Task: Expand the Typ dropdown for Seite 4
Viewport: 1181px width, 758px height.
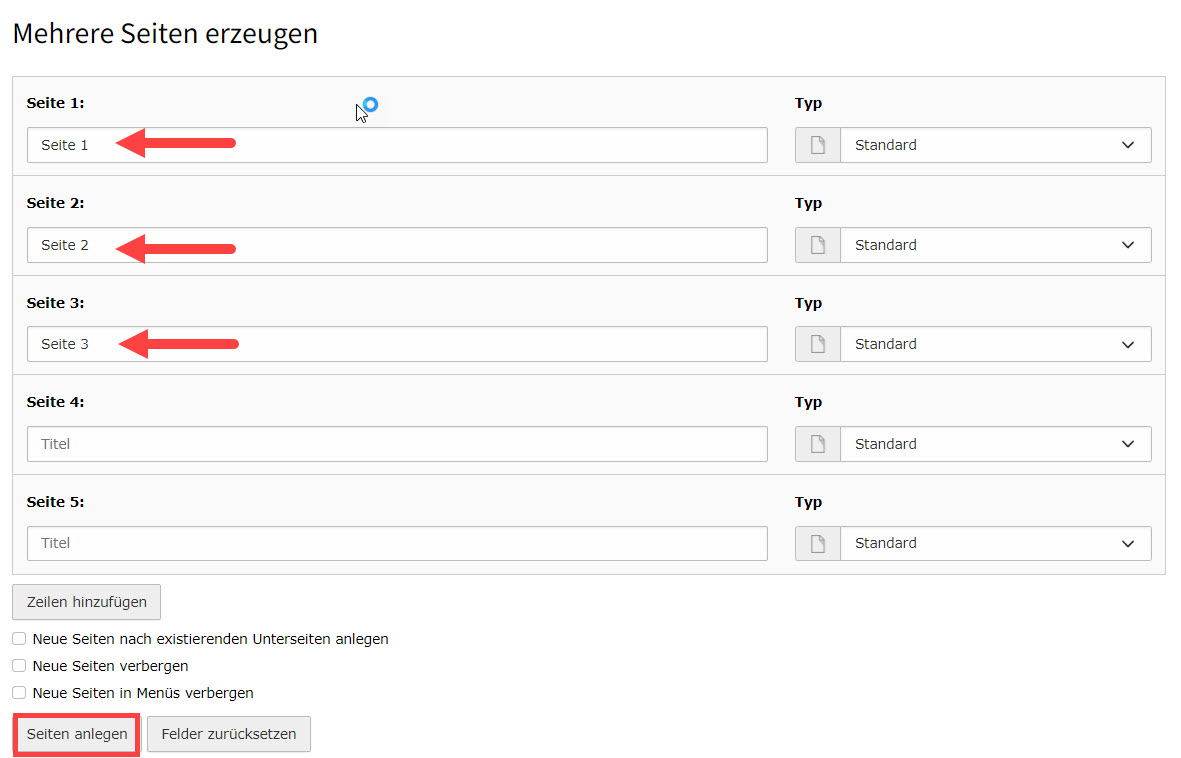Action: (995, 444)
